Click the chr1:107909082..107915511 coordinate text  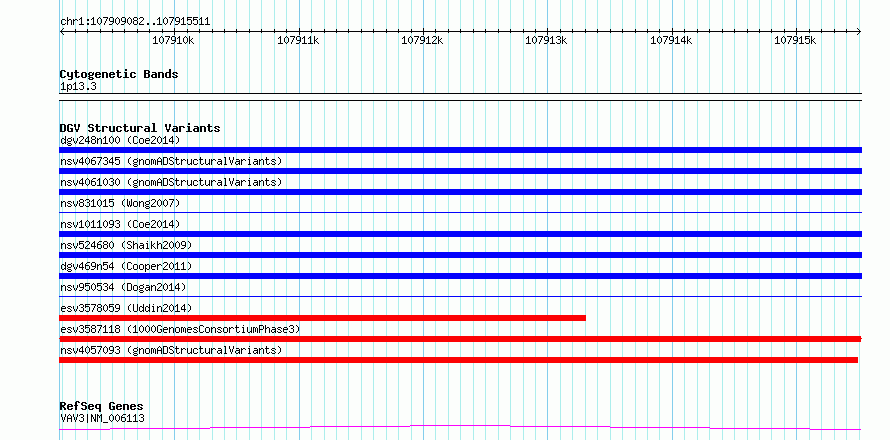(x=135, y=22)
